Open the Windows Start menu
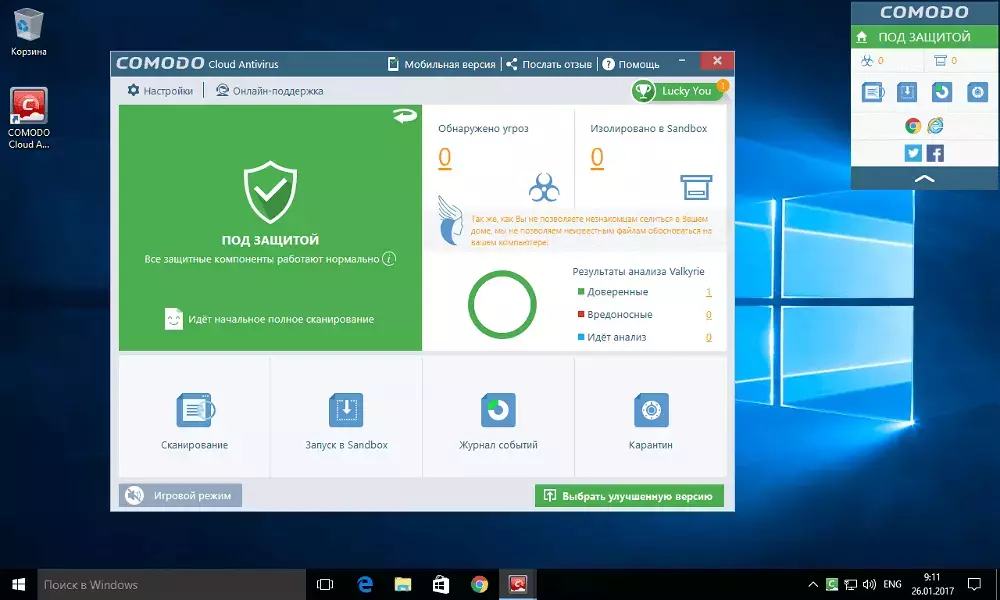The width and height of the screenshot is (1000, 600). (x=18, y=584)
